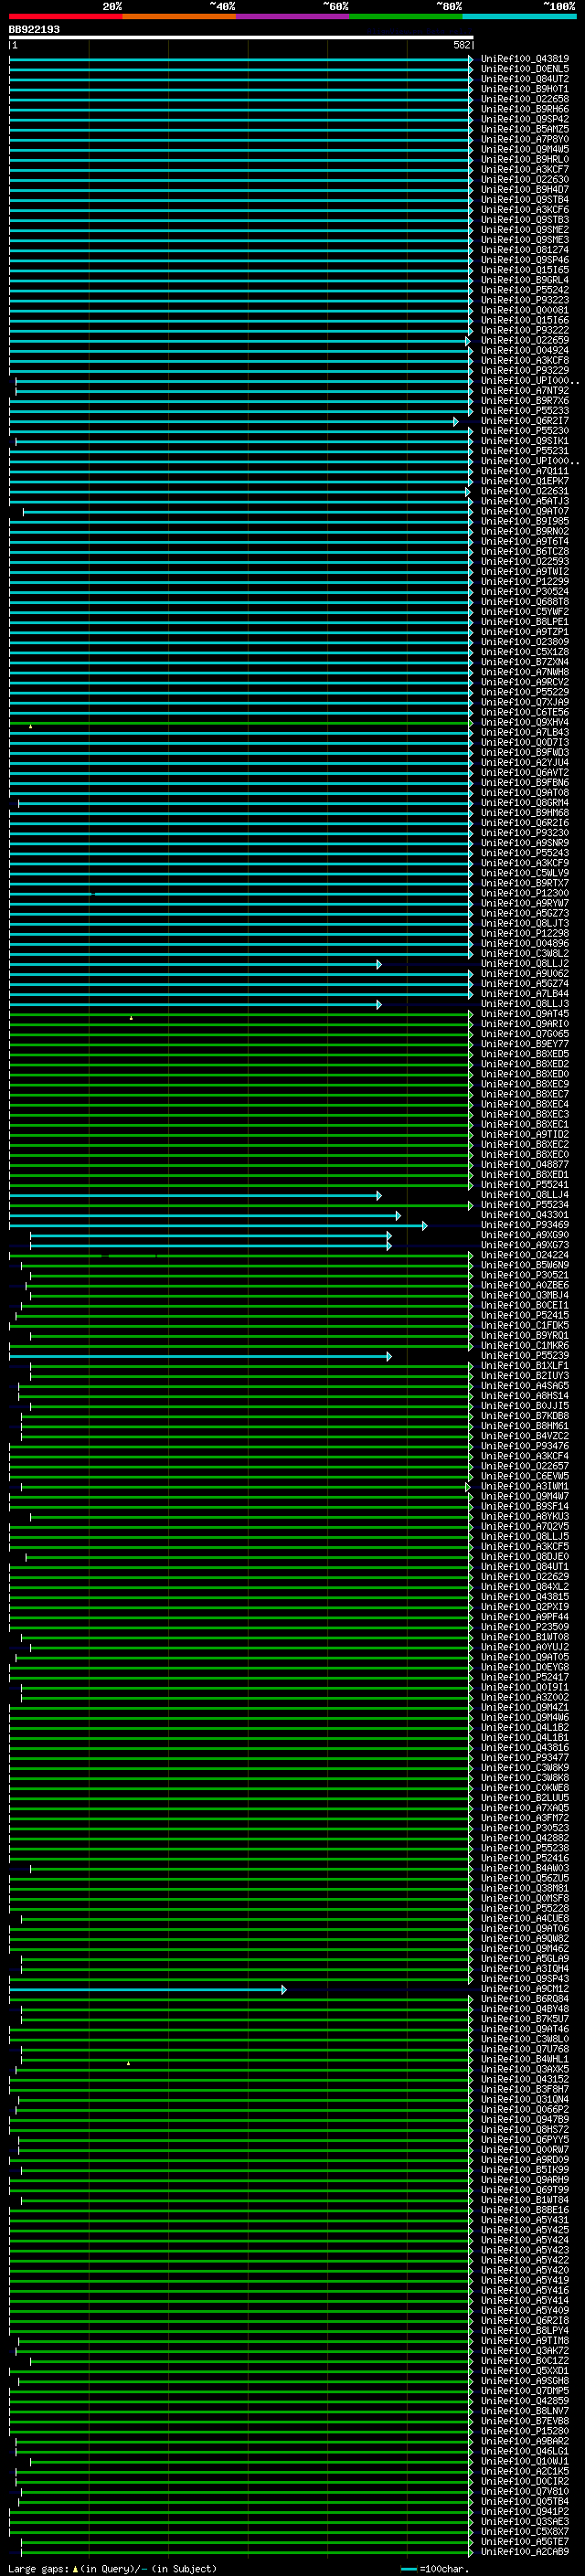Open hit UniRef100_O24224

525,1255
